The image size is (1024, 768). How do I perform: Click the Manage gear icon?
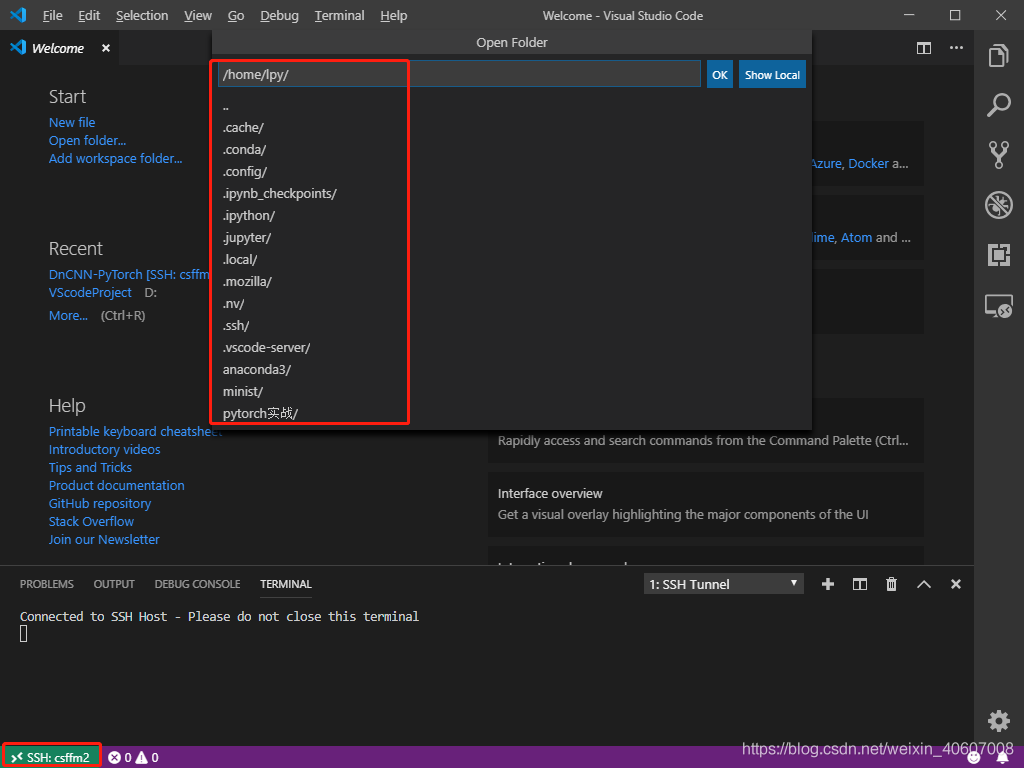point(998,721)
